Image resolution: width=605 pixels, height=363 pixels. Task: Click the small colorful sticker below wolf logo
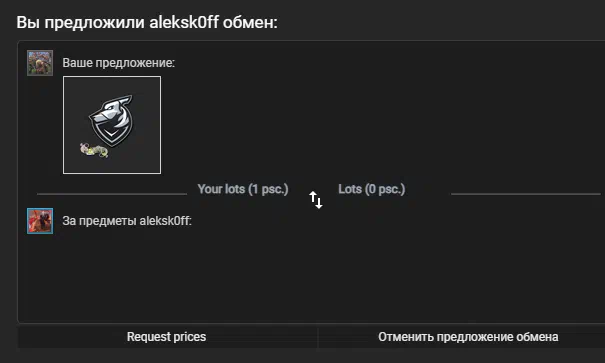[x=94, y=150]
